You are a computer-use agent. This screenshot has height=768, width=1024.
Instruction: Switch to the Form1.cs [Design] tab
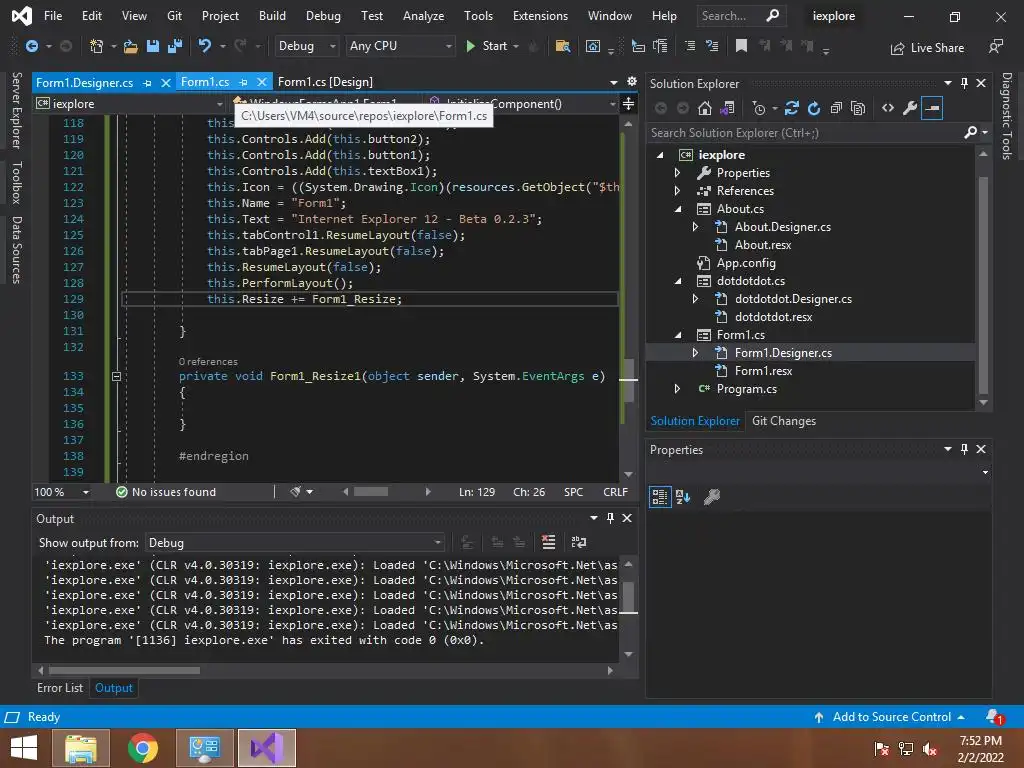[x=325, y=82]
